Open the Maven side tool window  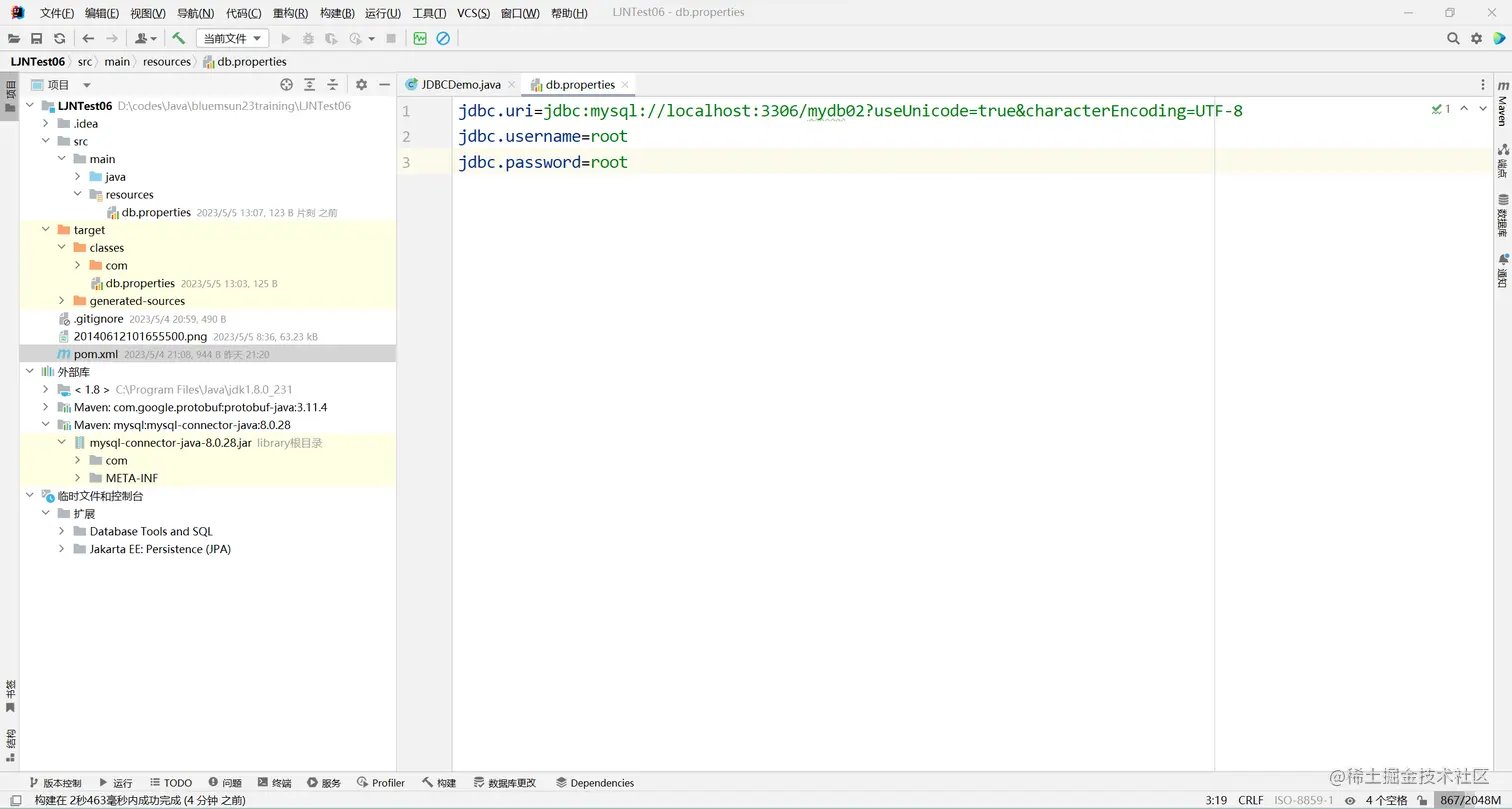[x=1502, y=104]
